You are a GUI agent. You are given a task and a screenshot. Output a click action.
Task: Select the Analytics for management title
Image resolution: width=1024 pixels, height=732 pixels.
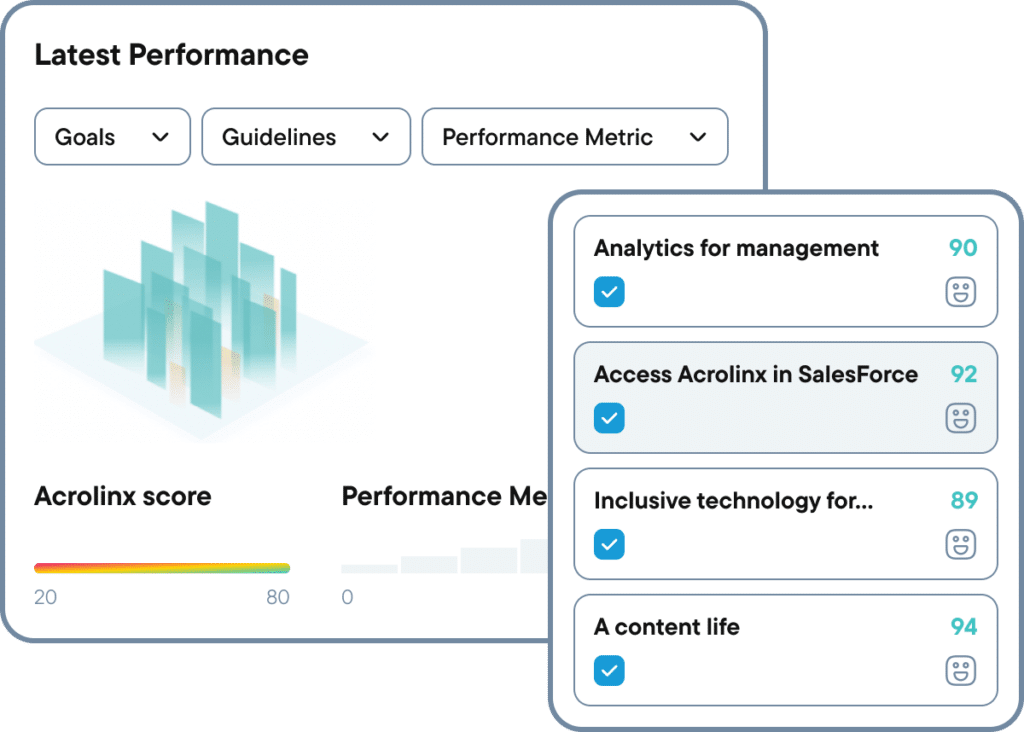tap(736, 248)
